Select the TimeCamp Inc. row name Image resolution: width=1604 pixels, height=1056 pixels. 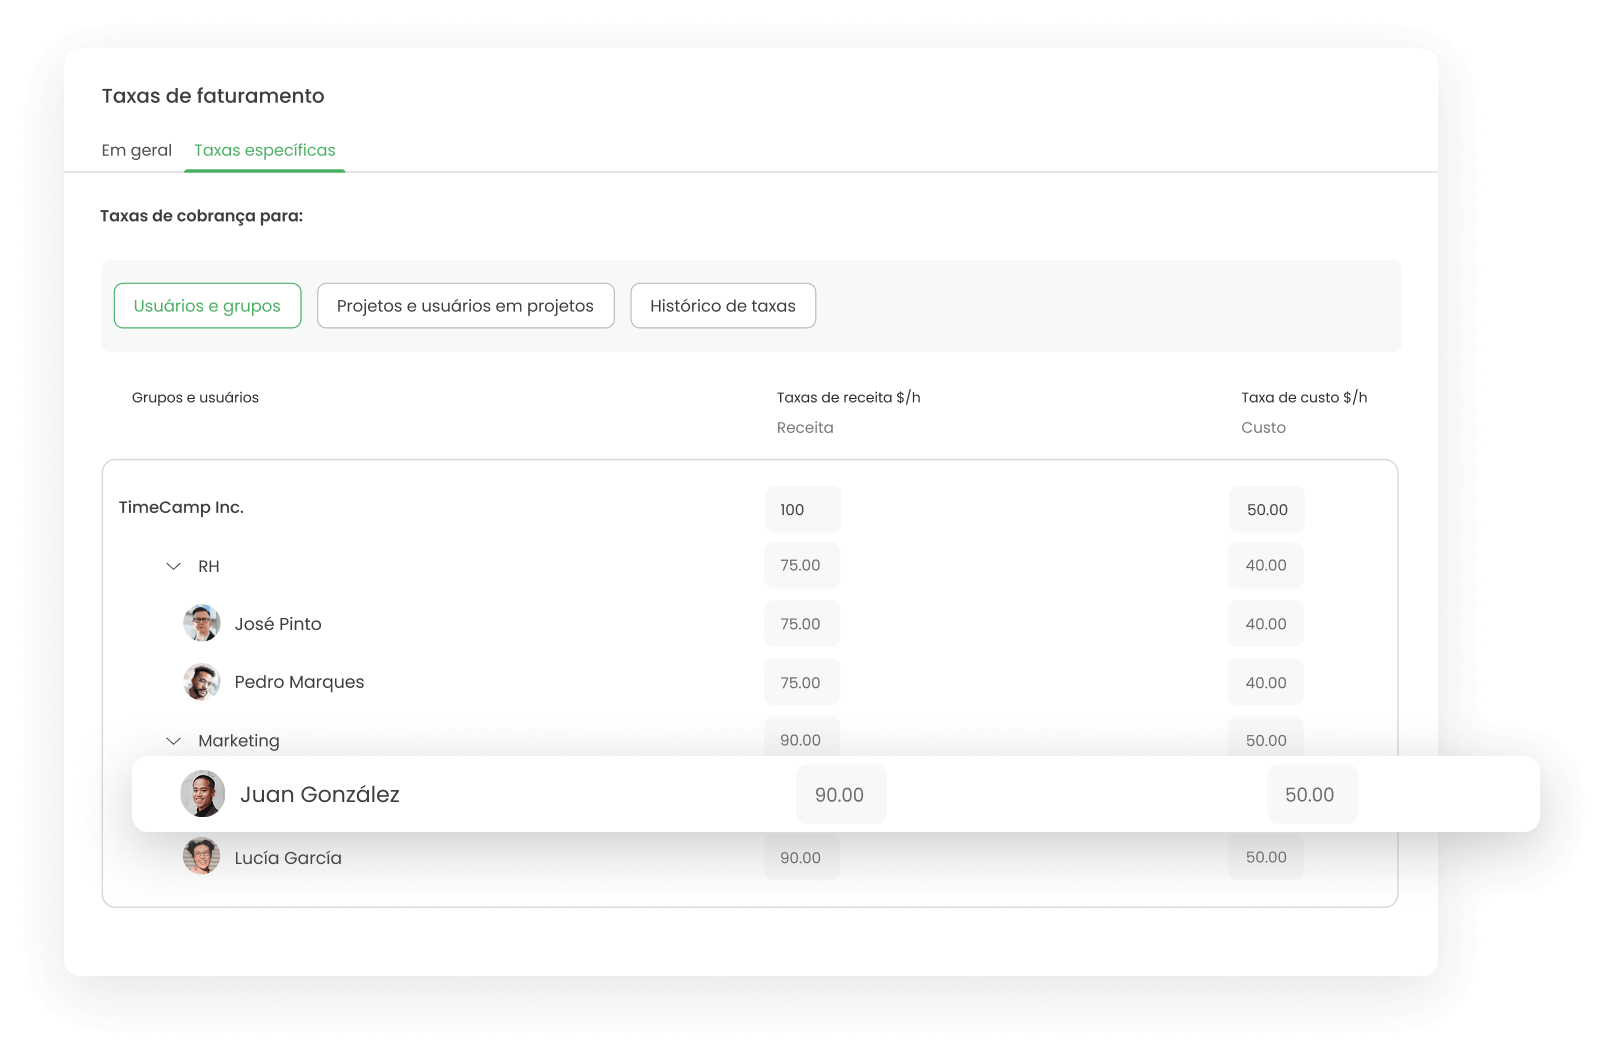[181, 508]
